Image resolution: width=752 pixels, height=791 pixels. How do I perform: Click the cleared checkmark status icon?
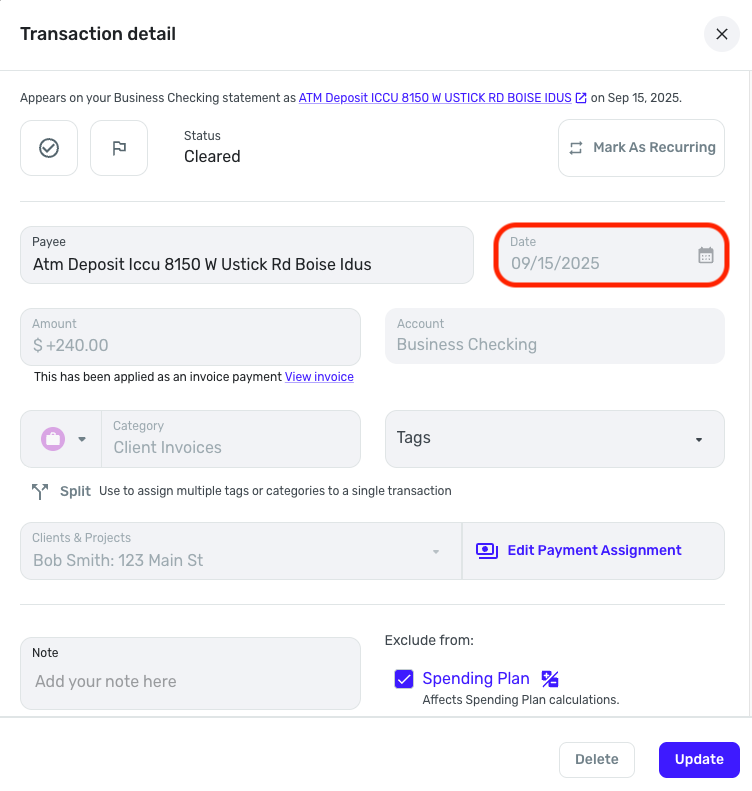49,148
